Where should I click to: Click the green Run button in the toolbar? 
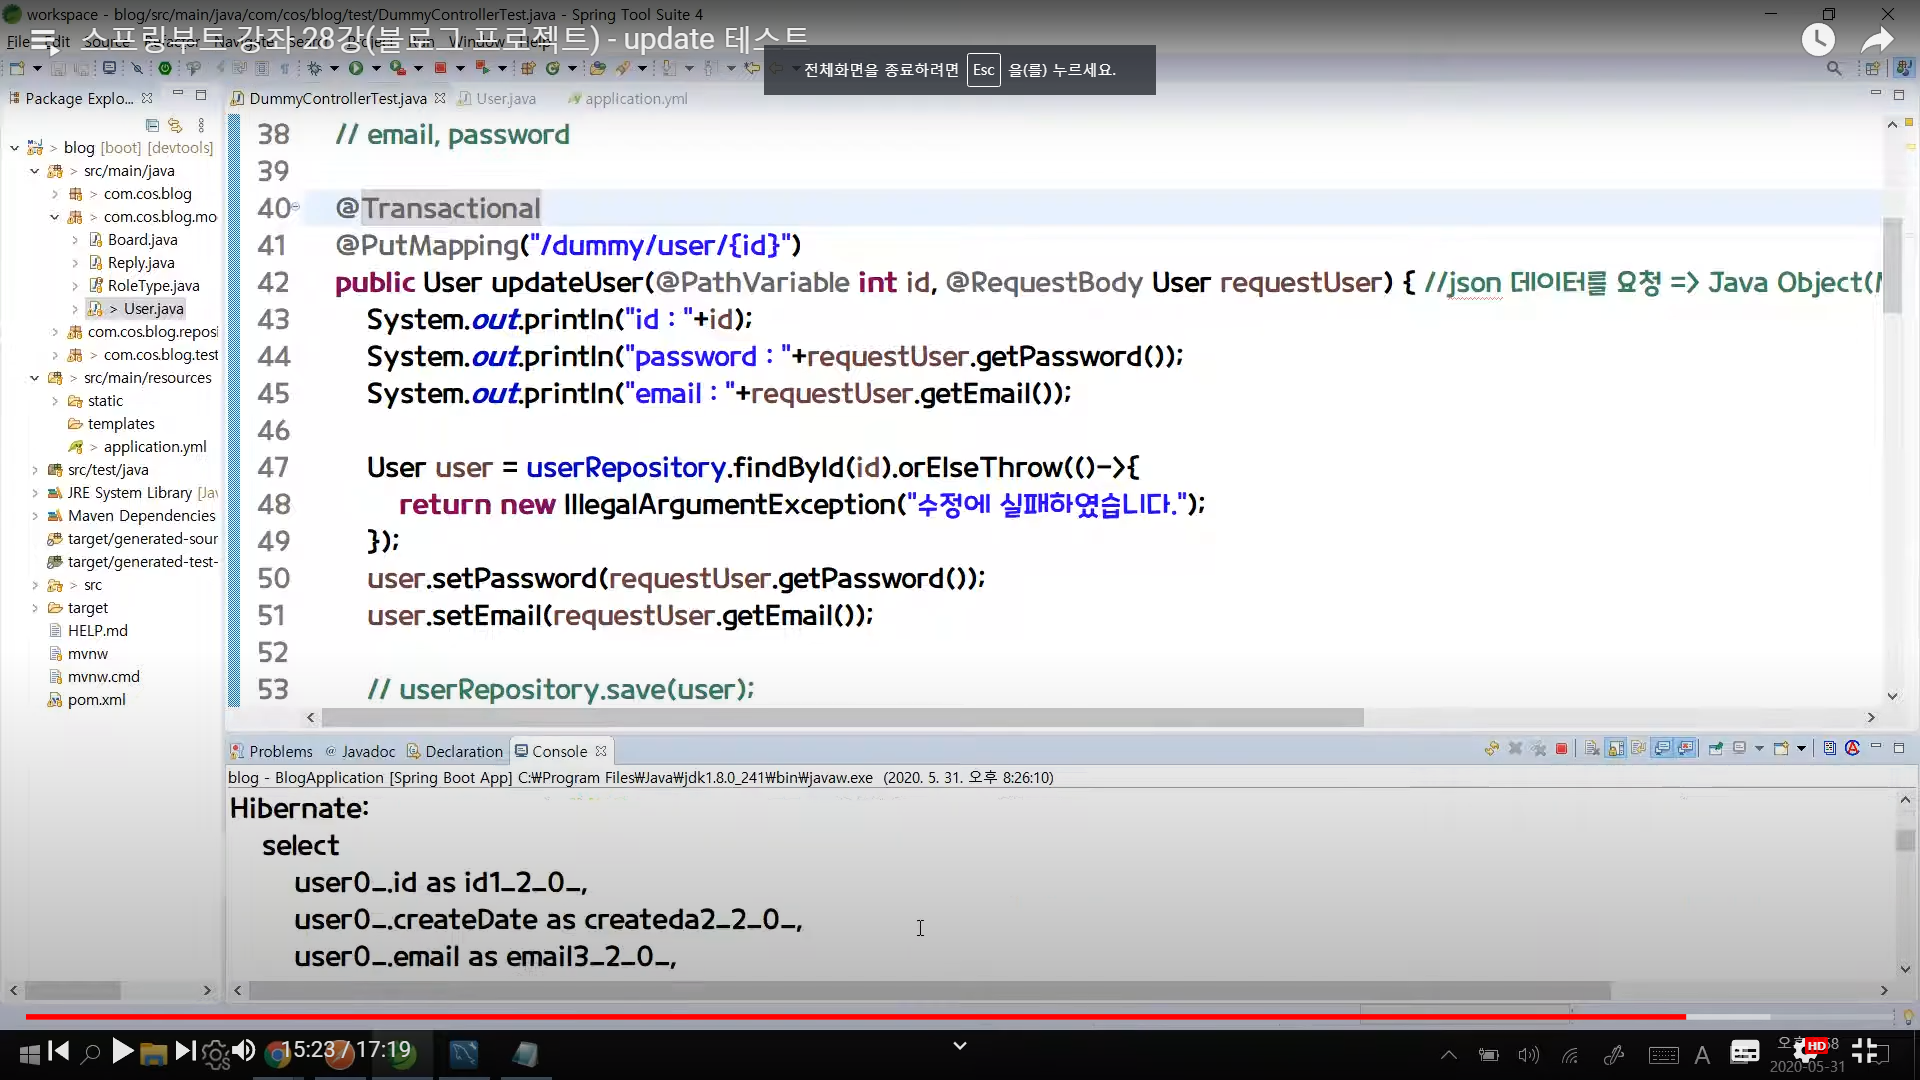point(355,68)
